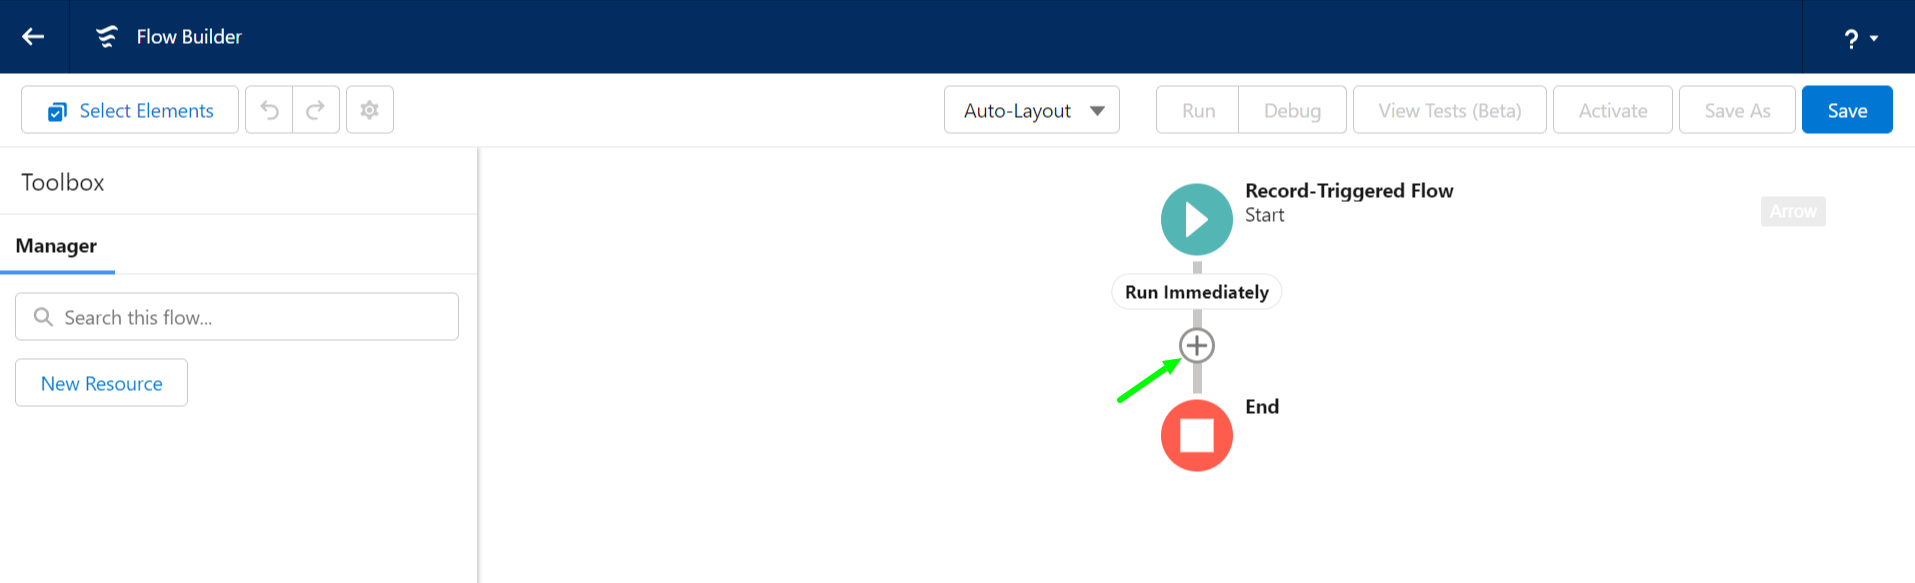Image resolution: width=1915 pixels, height=583 pixels.
Task: Redo the last action
Action: pyautogui.click(x=316, y=110)
